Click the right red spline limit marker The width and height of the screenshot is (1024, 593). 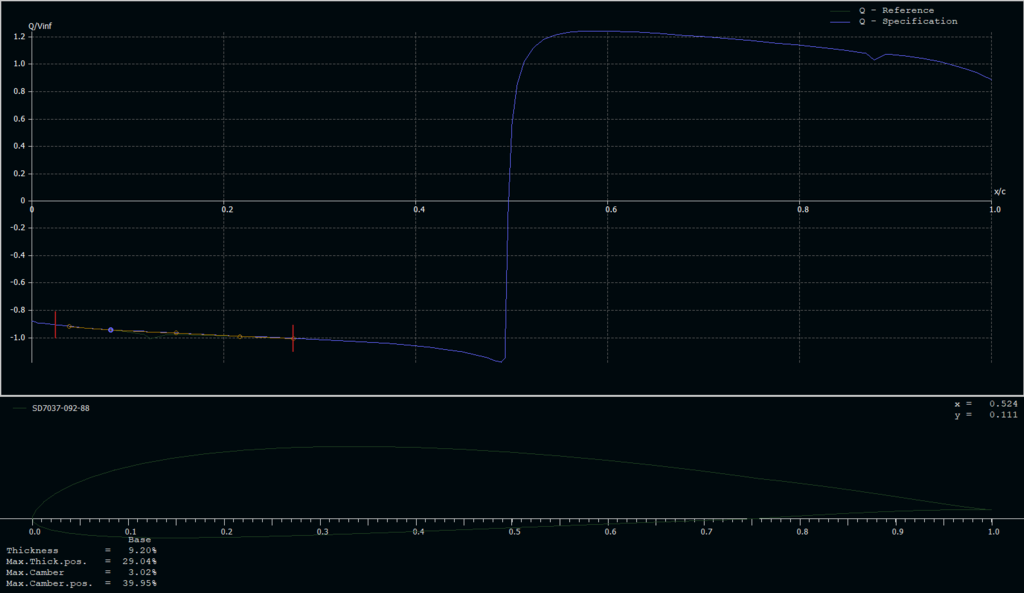(x=293, y=338)
